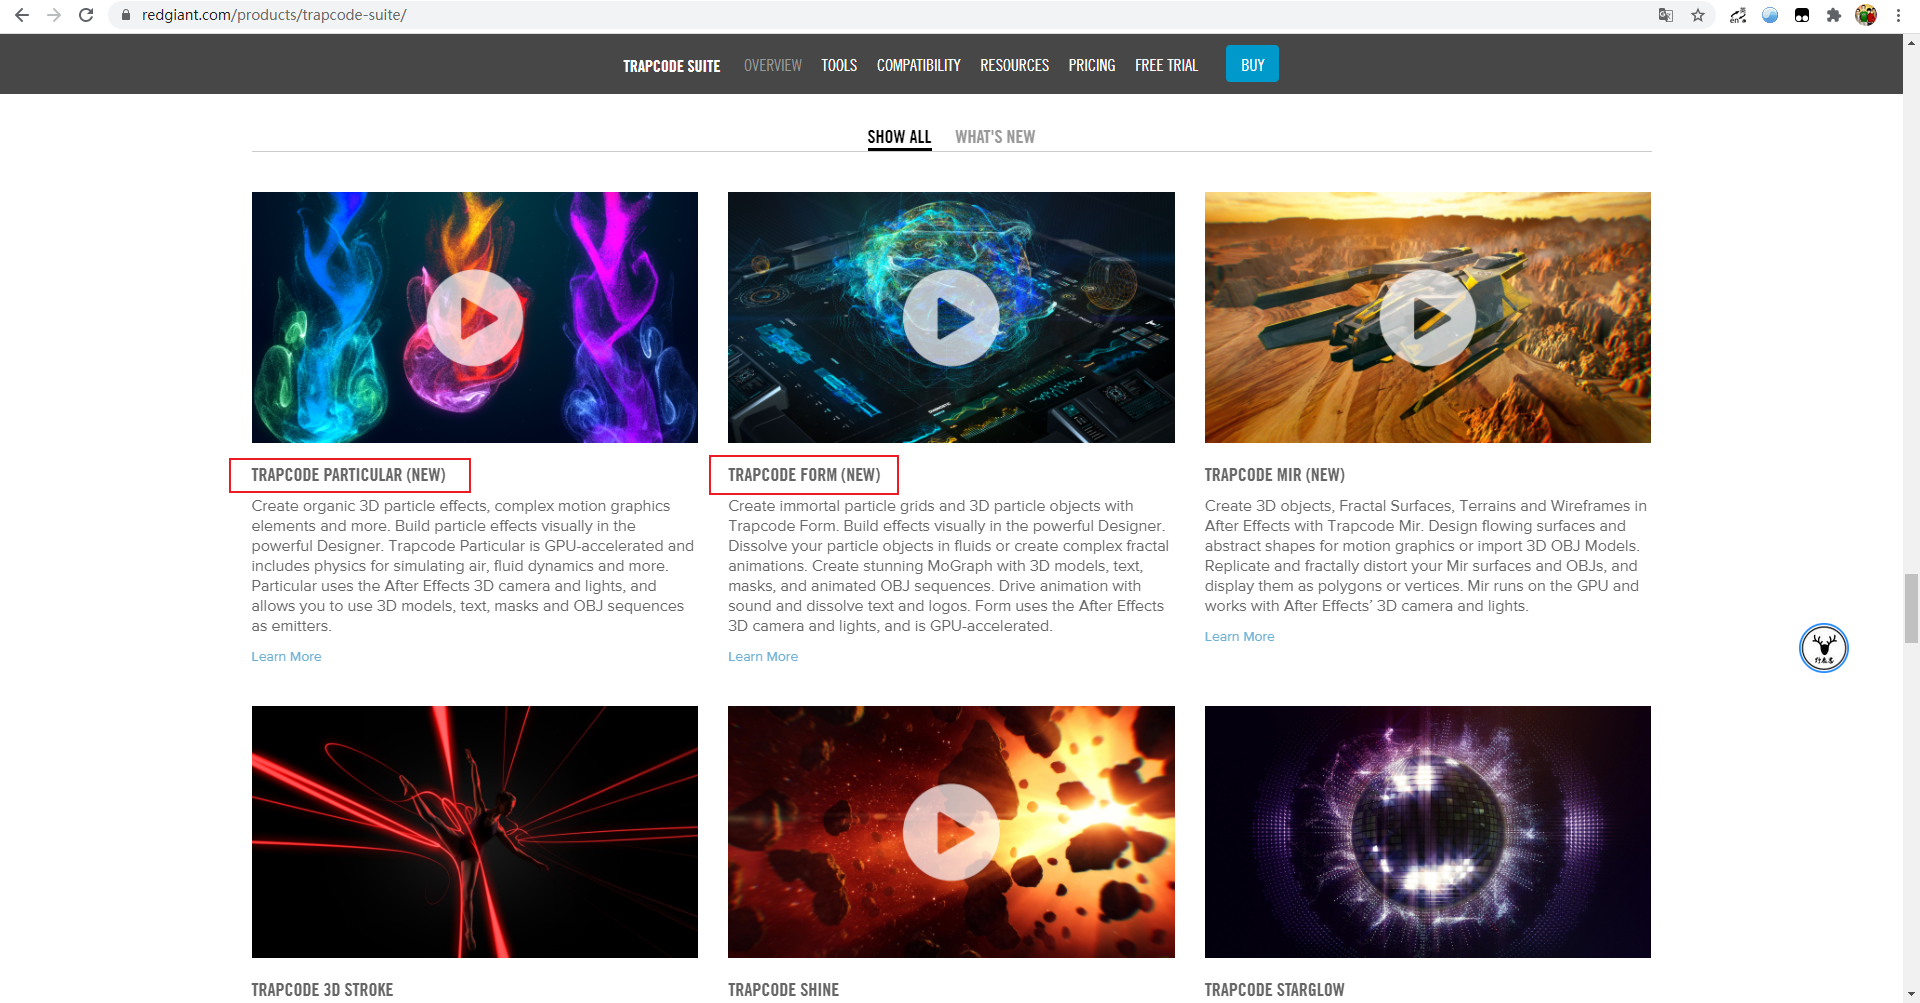The image size is (1920, 1003).
Task: Open the Chrome three-dot menu
Action: point(1898,15)
